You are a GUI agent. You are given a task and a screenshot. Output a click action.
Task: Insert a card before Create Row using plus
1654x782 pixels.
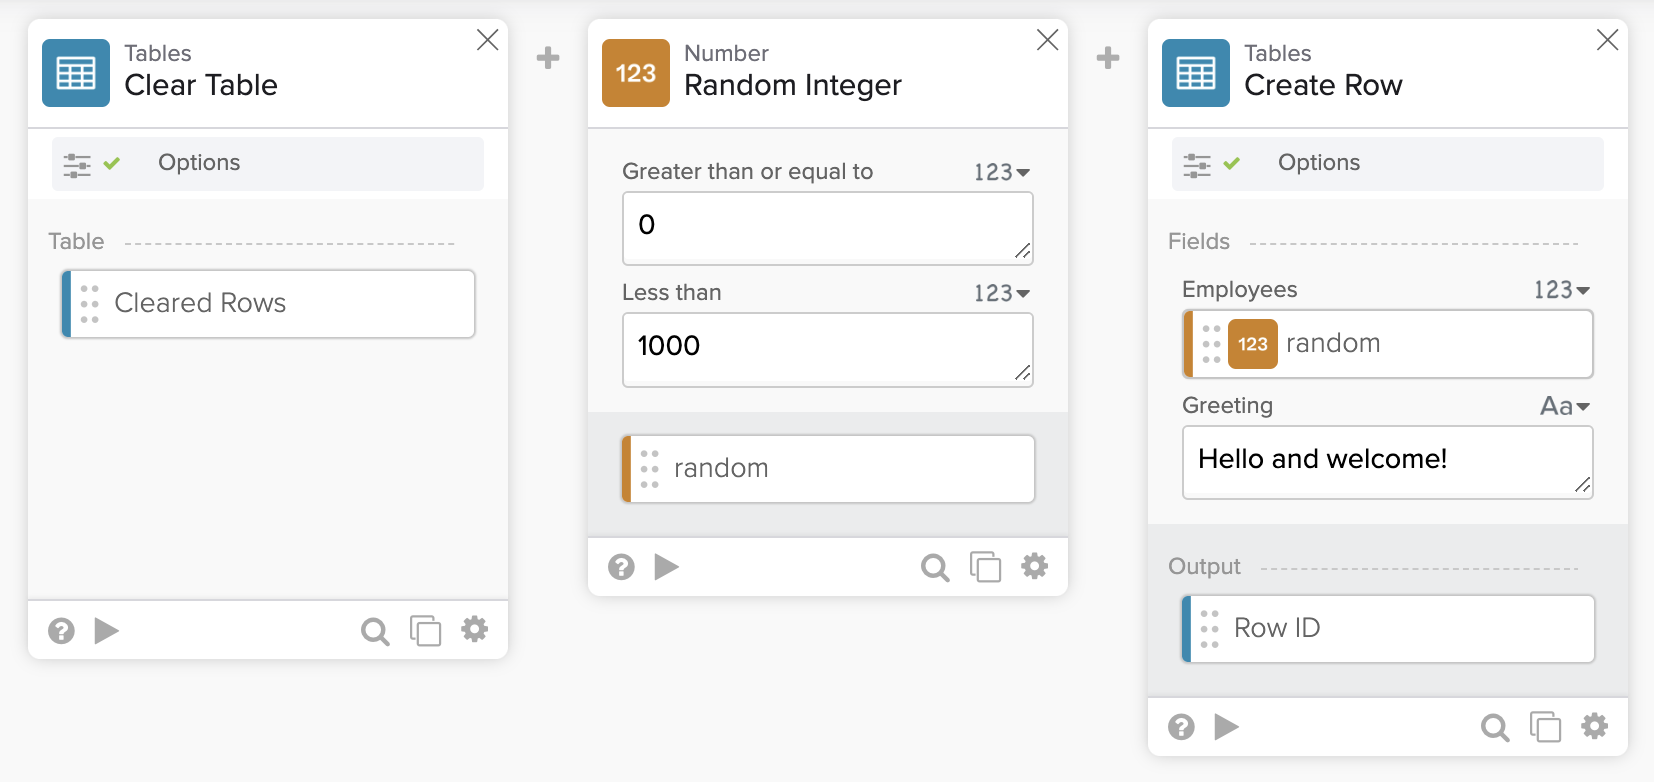(x=1108, y=58)
